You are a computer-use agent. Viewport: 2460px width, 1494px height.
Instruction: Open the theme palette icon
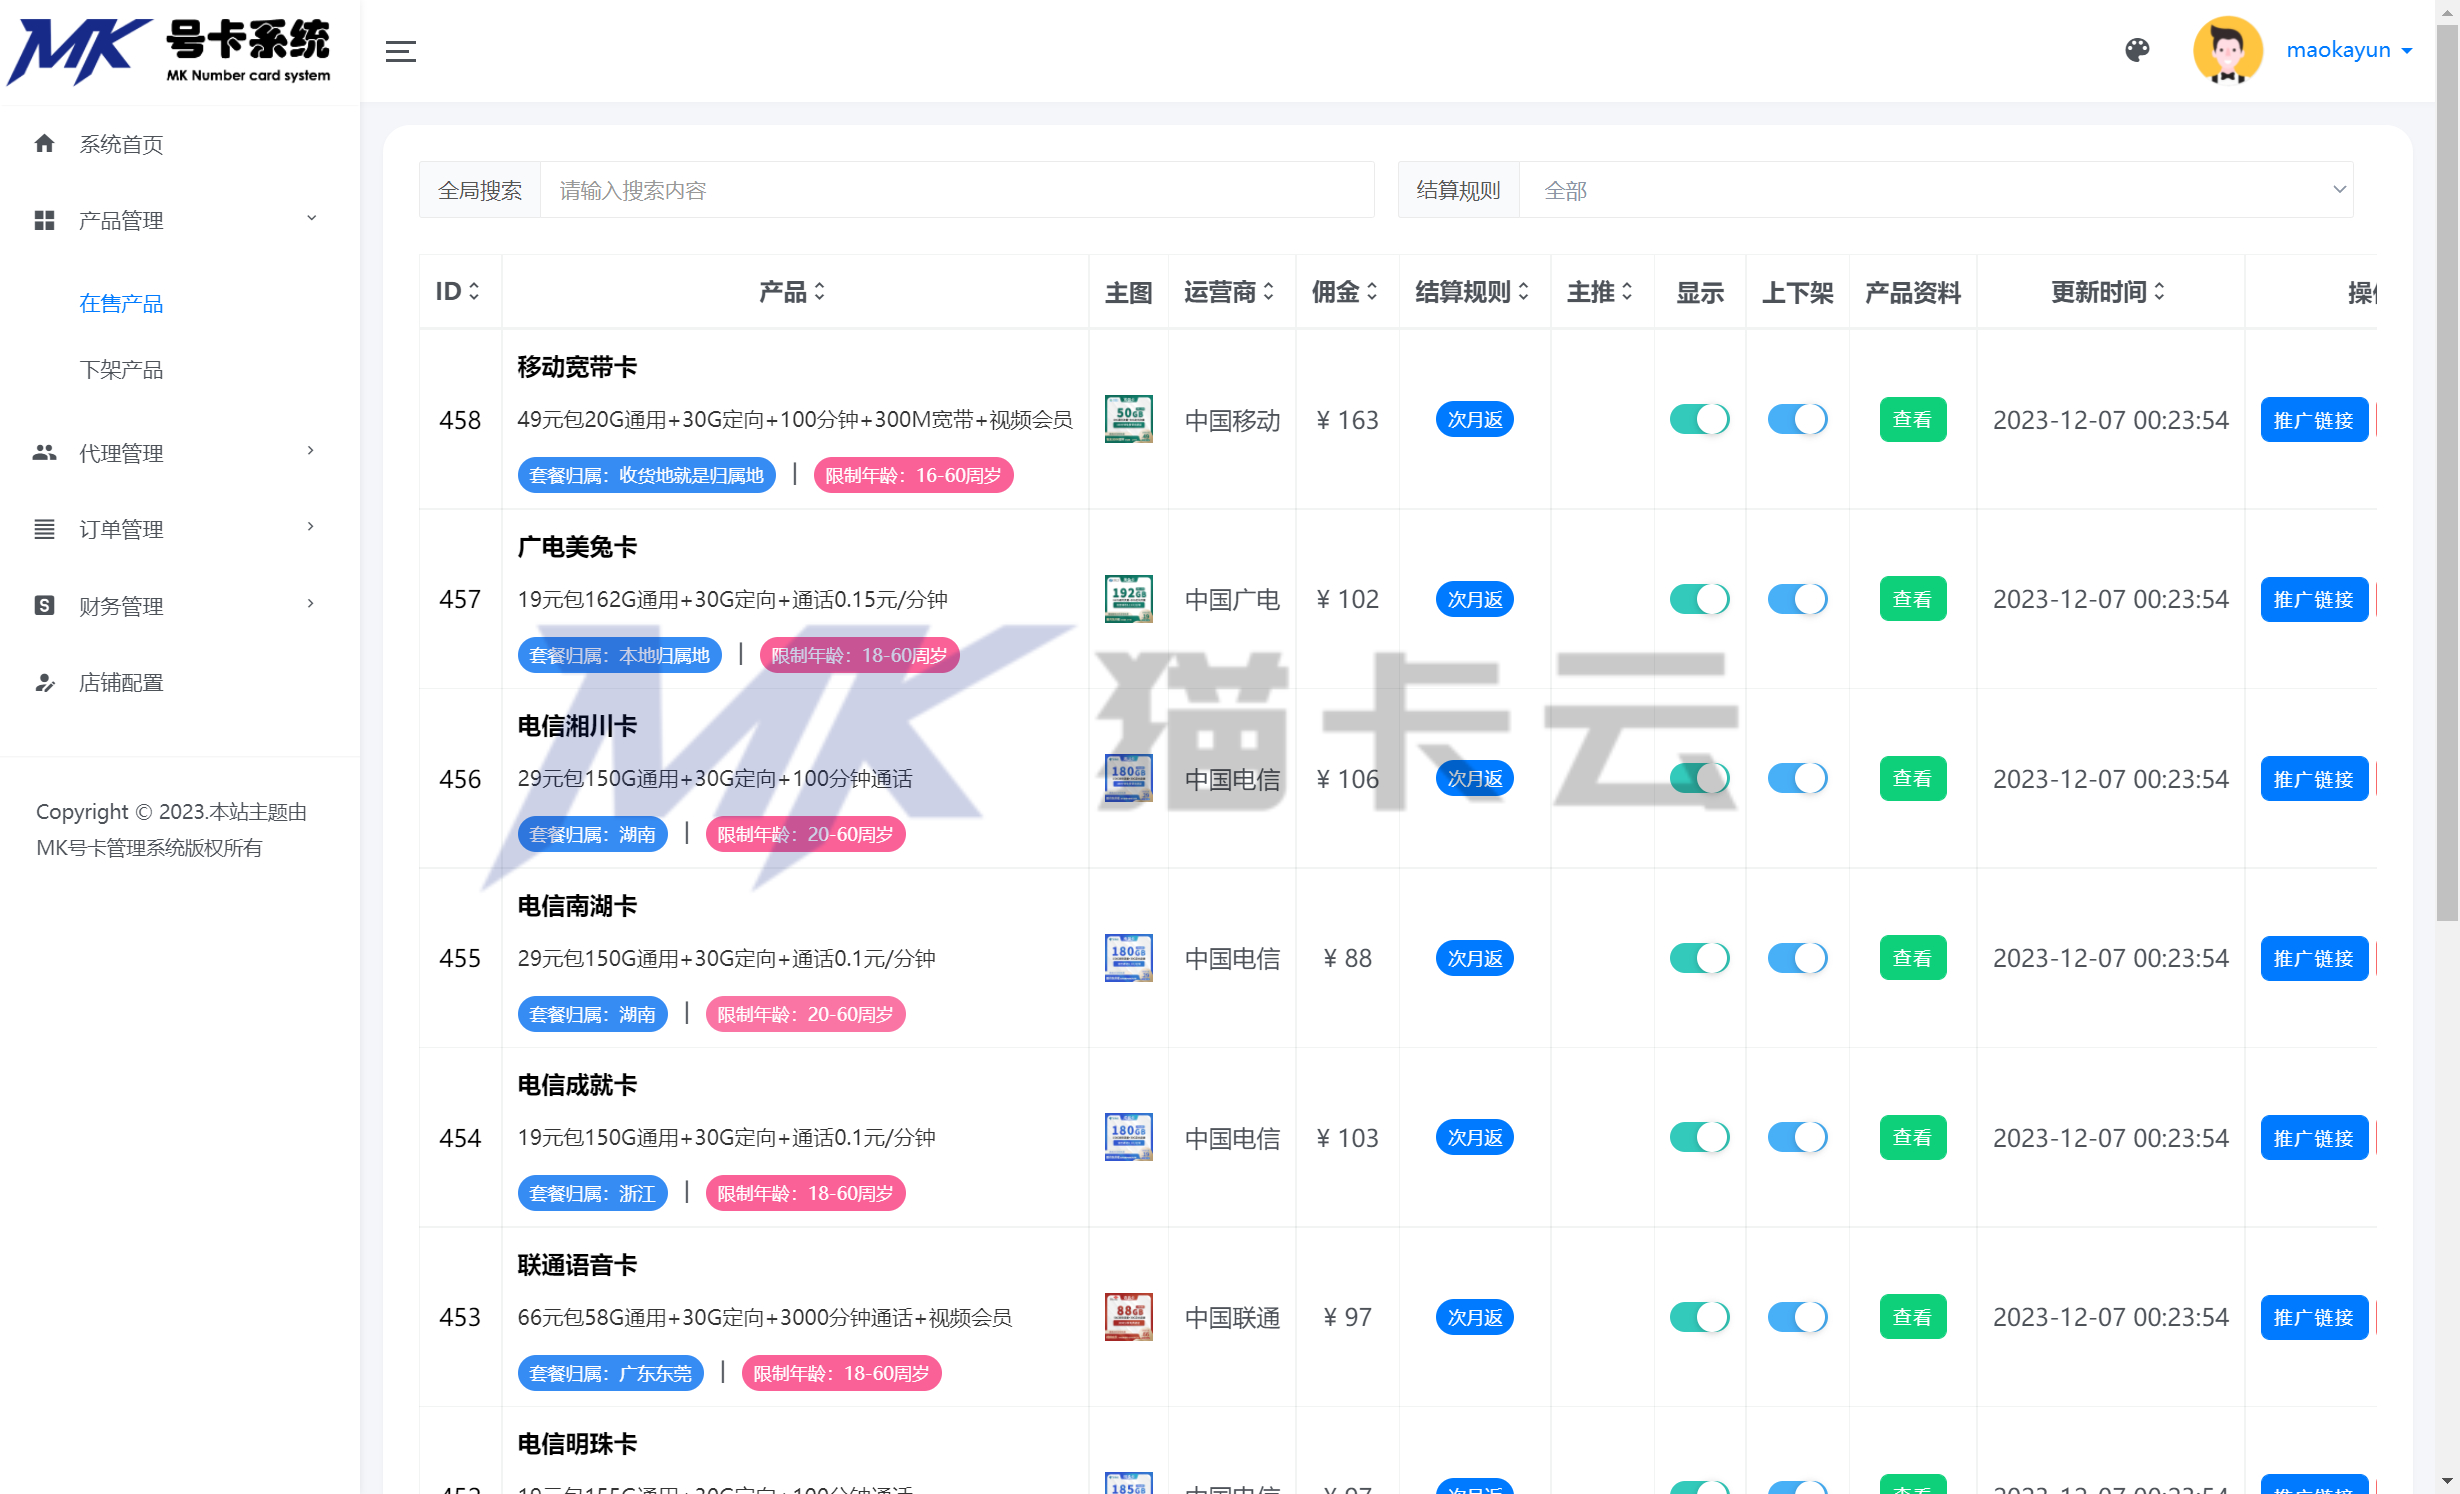pos(2137,50)
